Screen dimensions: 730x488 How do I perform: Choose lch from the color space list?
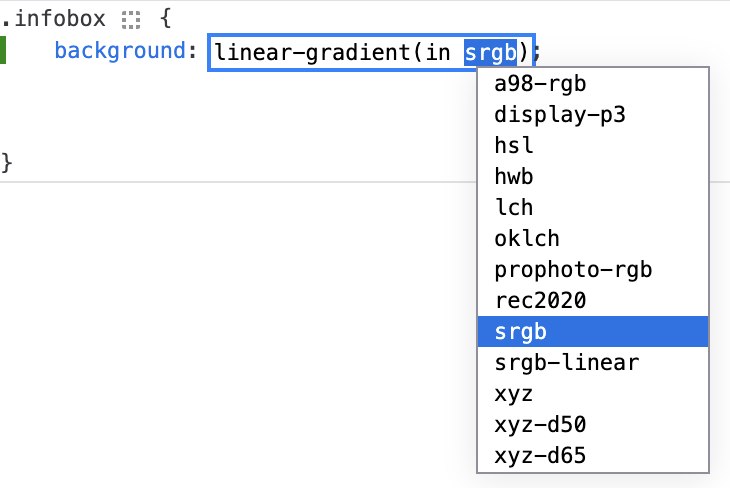click(514, 208)
